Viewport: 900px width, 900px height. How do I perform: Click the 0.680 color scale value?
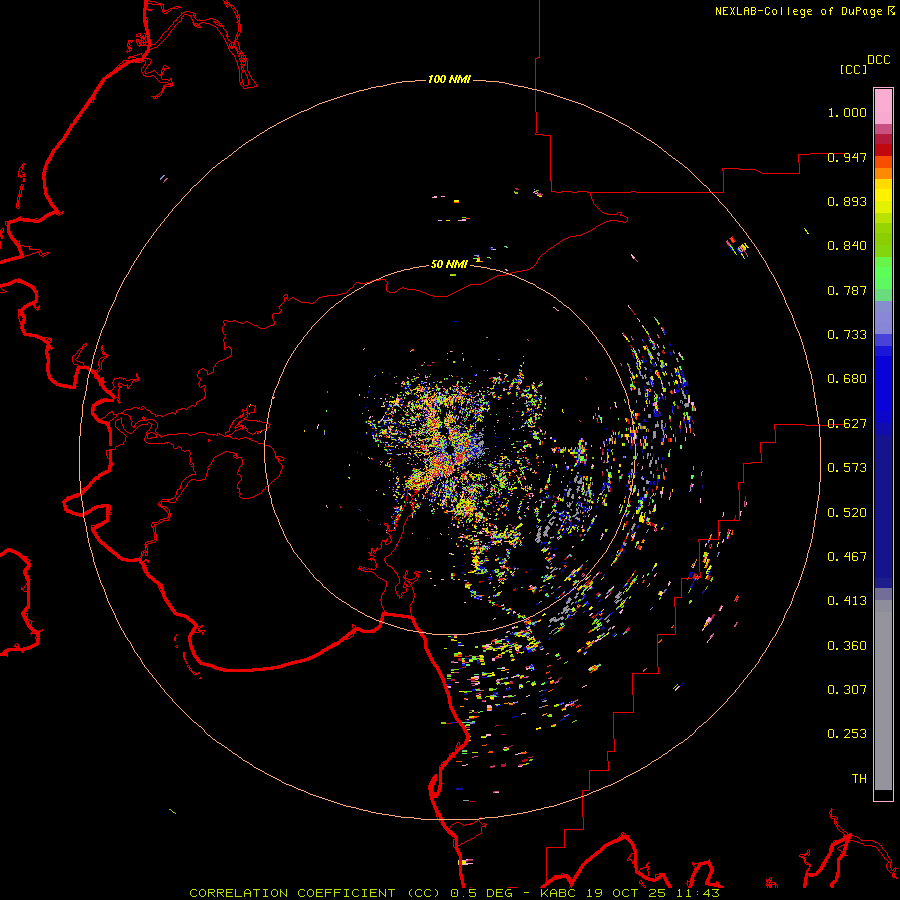click(847, 379)
